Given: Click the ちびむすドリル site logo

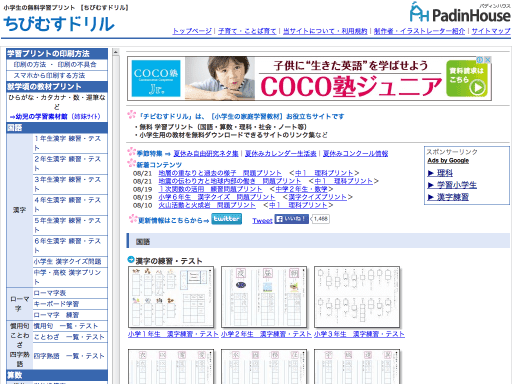Looking at the screenshot, I should click(x=59, y=24).
